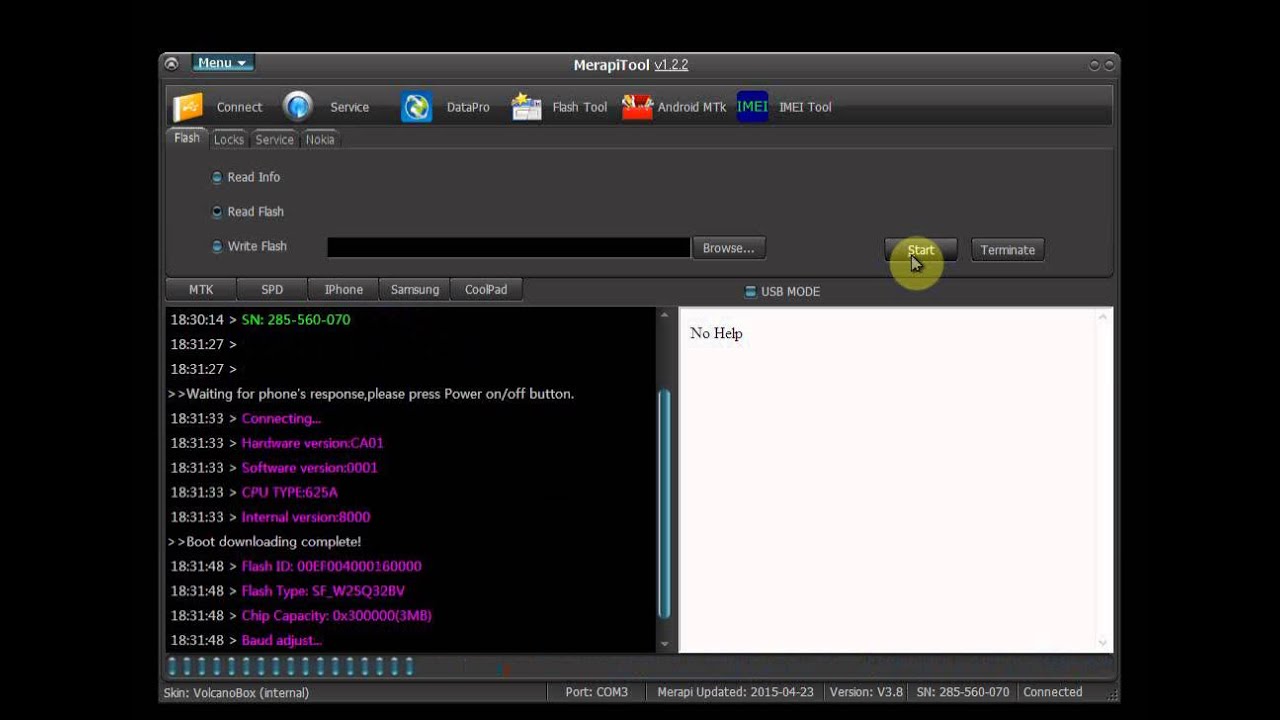
Task: Select the SPD platform tab
Action: pyautogui.click(x=272, y=290)
